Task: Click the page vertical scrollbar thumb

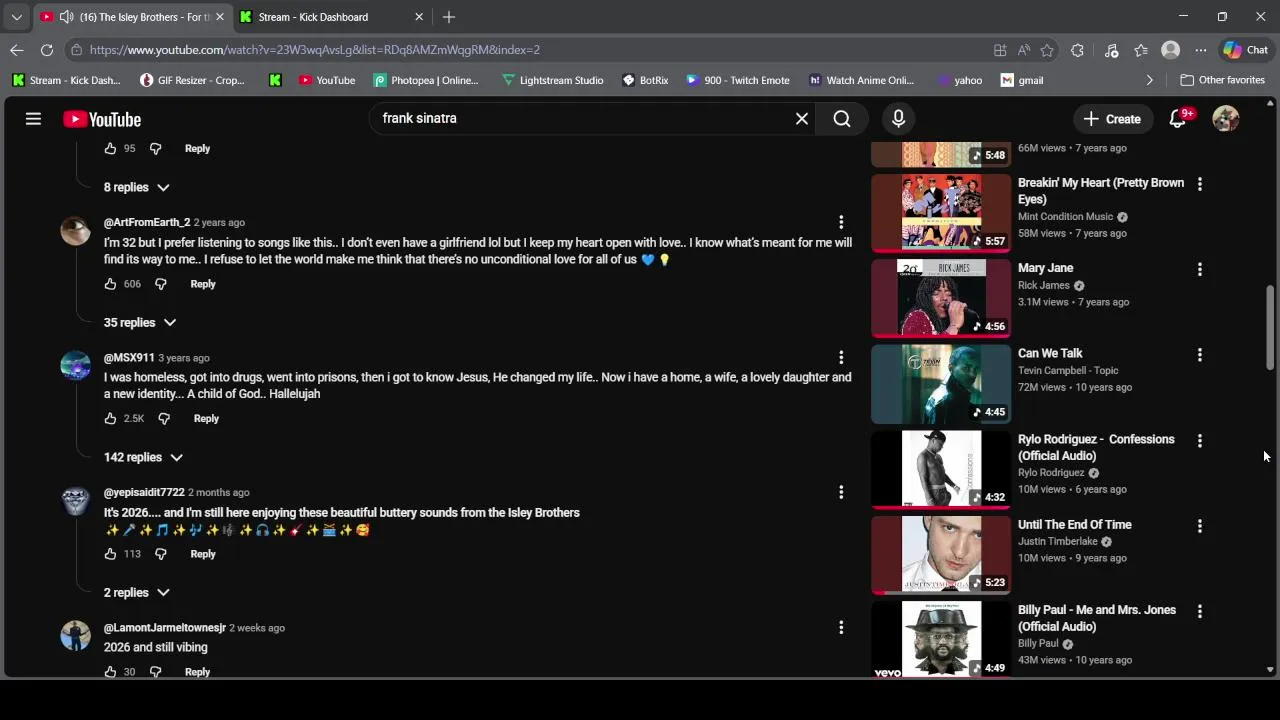Action: pos(1271,327)
